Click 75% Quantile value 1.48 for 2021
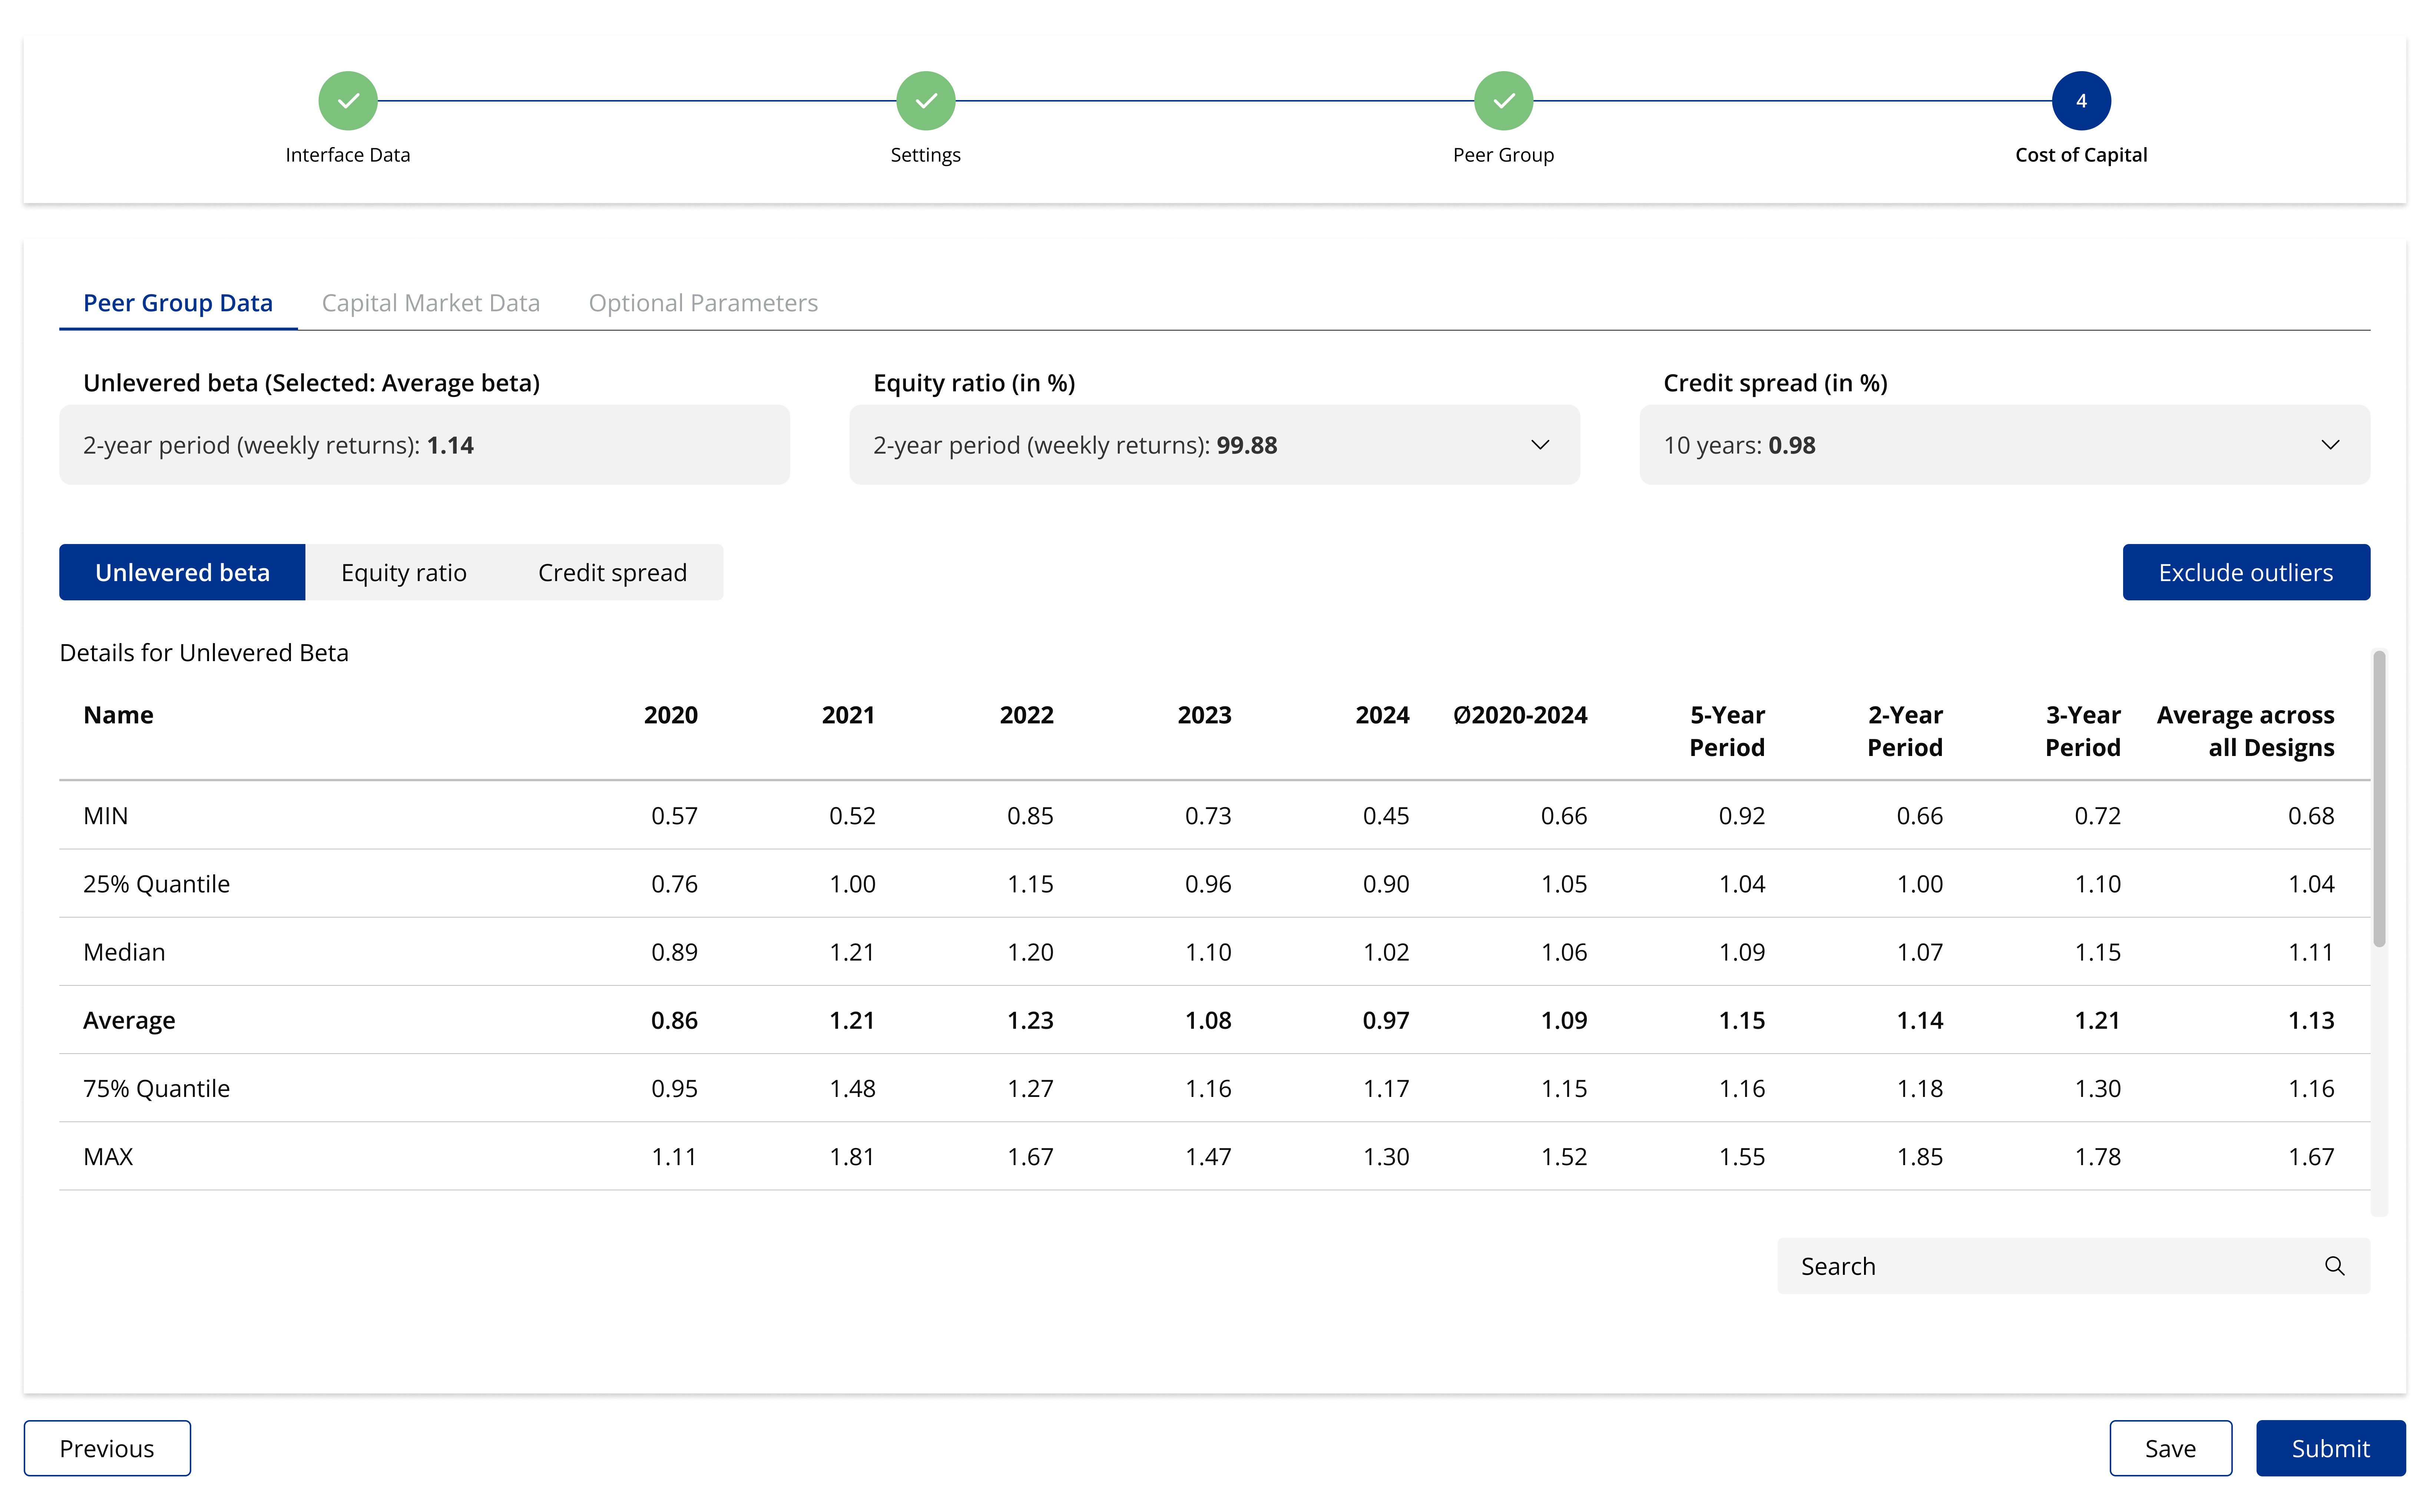 852,1088
